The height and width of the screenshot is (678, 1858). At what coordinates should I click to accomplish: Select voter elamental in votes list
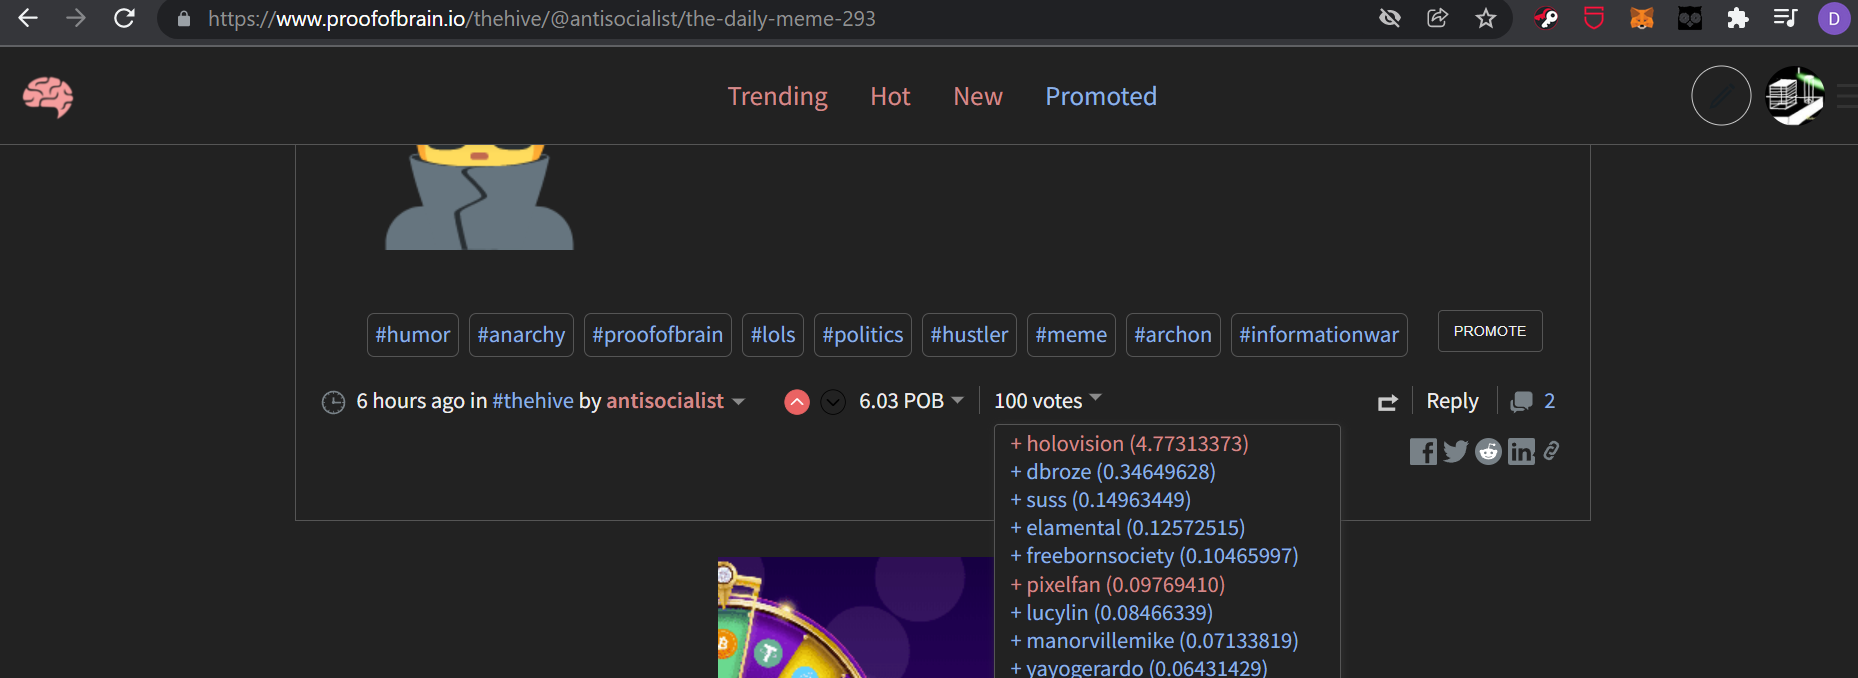[x=1128, y=528]
